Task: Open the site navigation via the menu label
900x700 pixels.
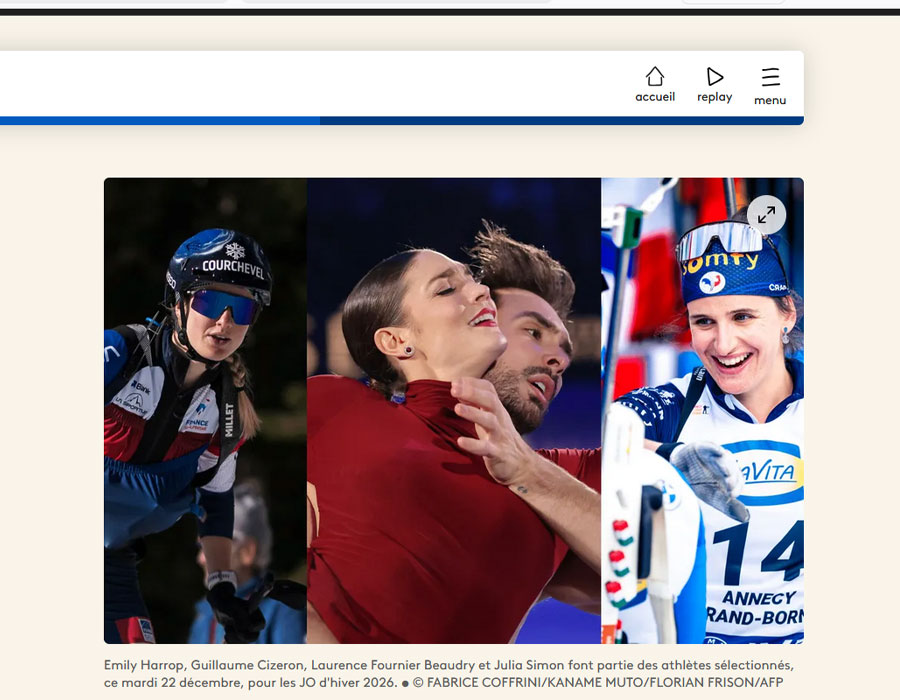Action: tap(770, 100)
